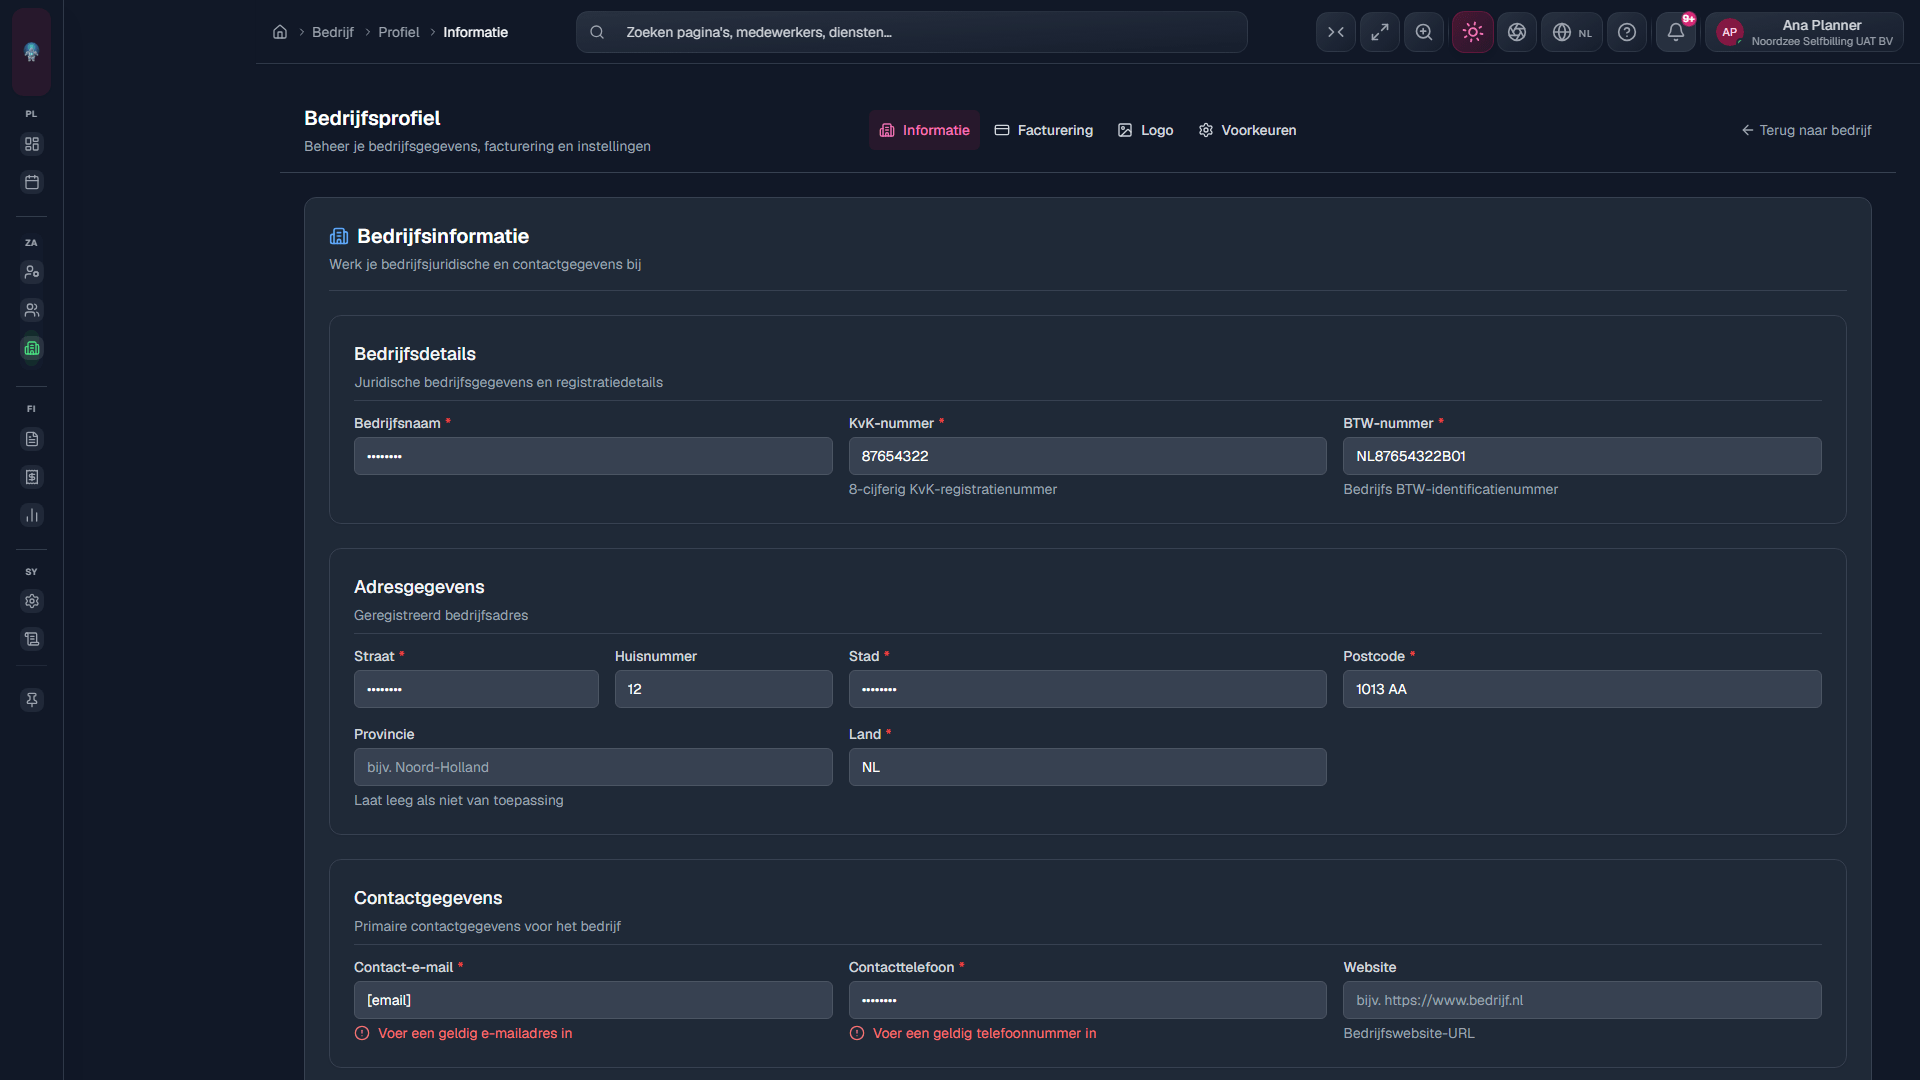Open the Ana Planner user menu
1920x1080 pixels.
point(1805,32)
